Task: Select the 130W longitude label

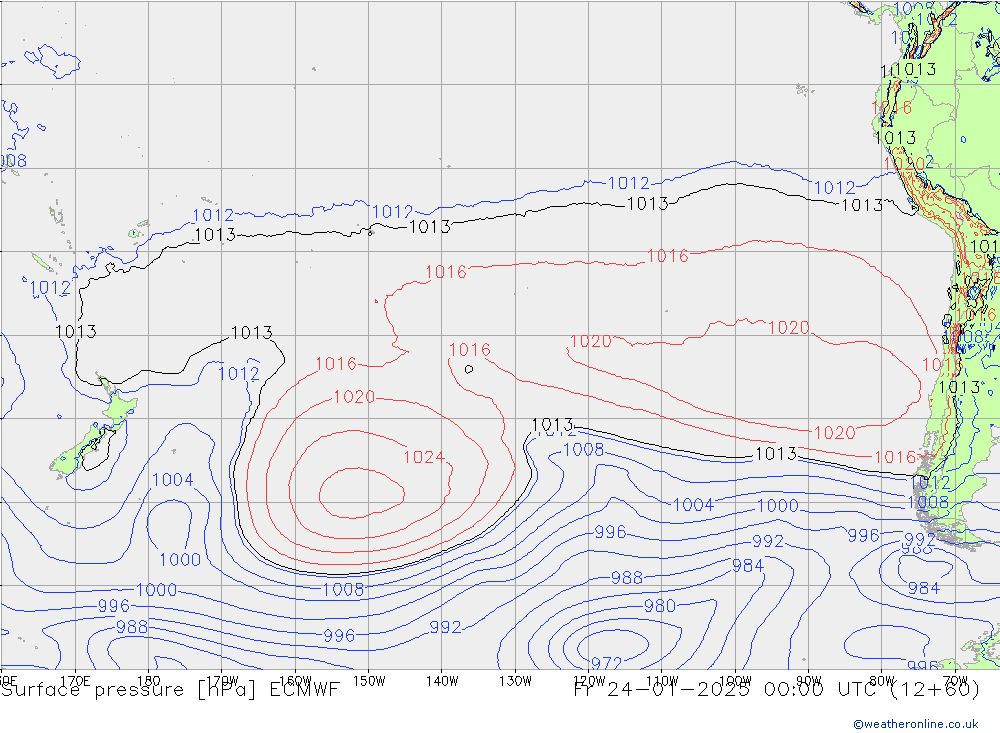Action: click(x=515, y=680)
